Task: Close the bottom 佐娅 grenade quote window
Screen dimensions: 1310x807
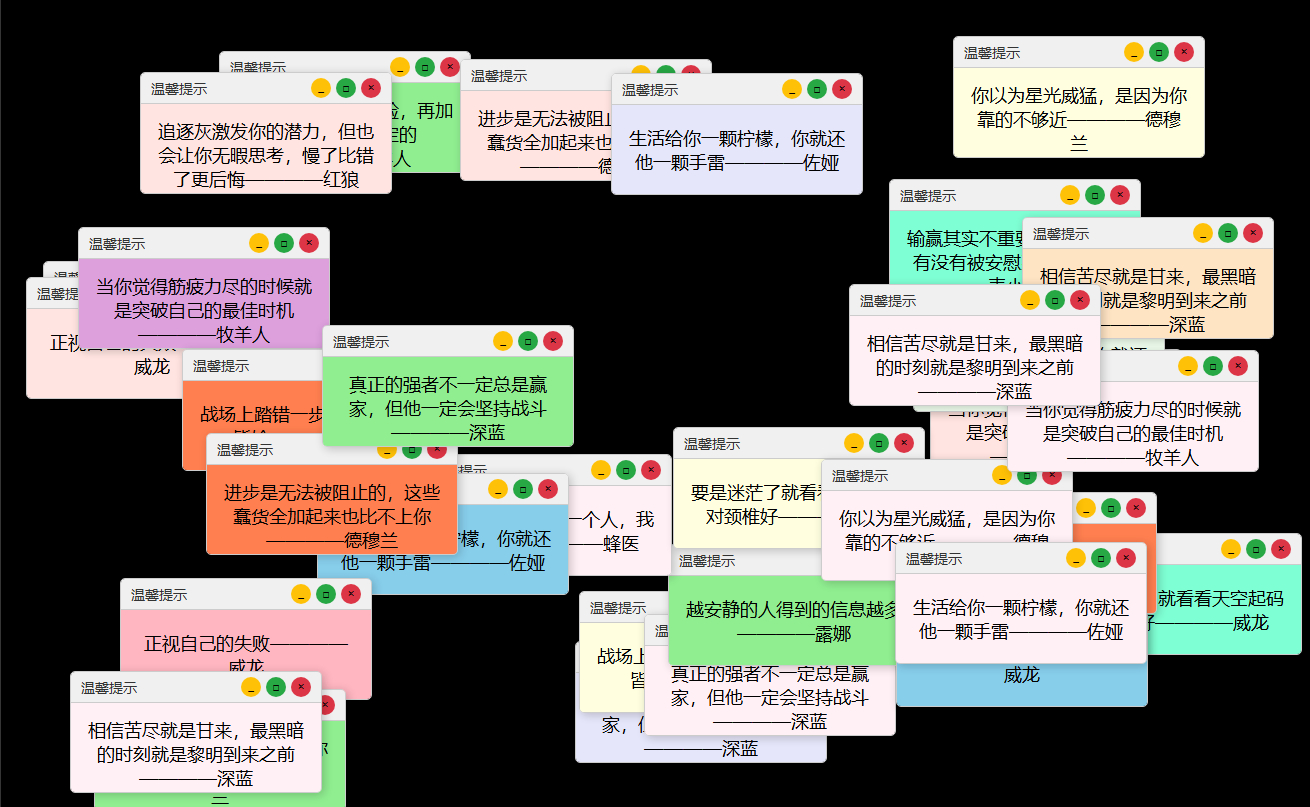Action: point(1128,559)
